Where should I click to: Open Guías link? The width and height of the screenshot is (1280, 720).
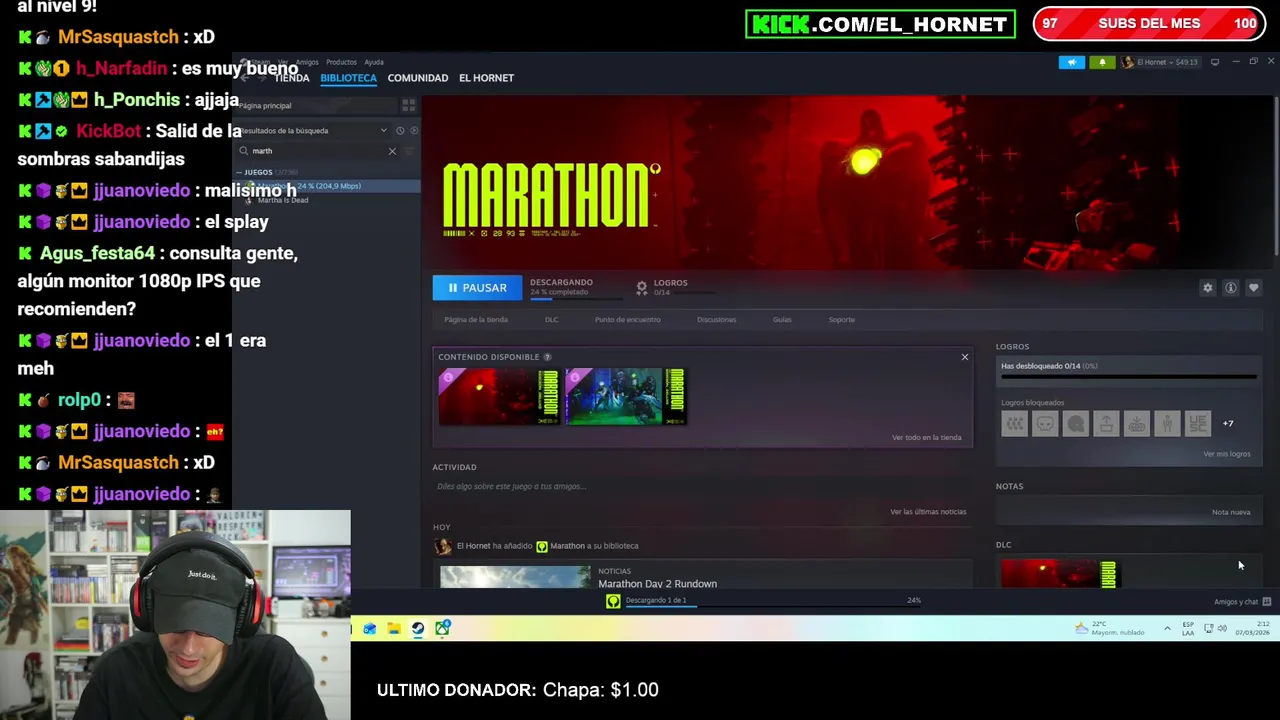(x=782, y=320)
